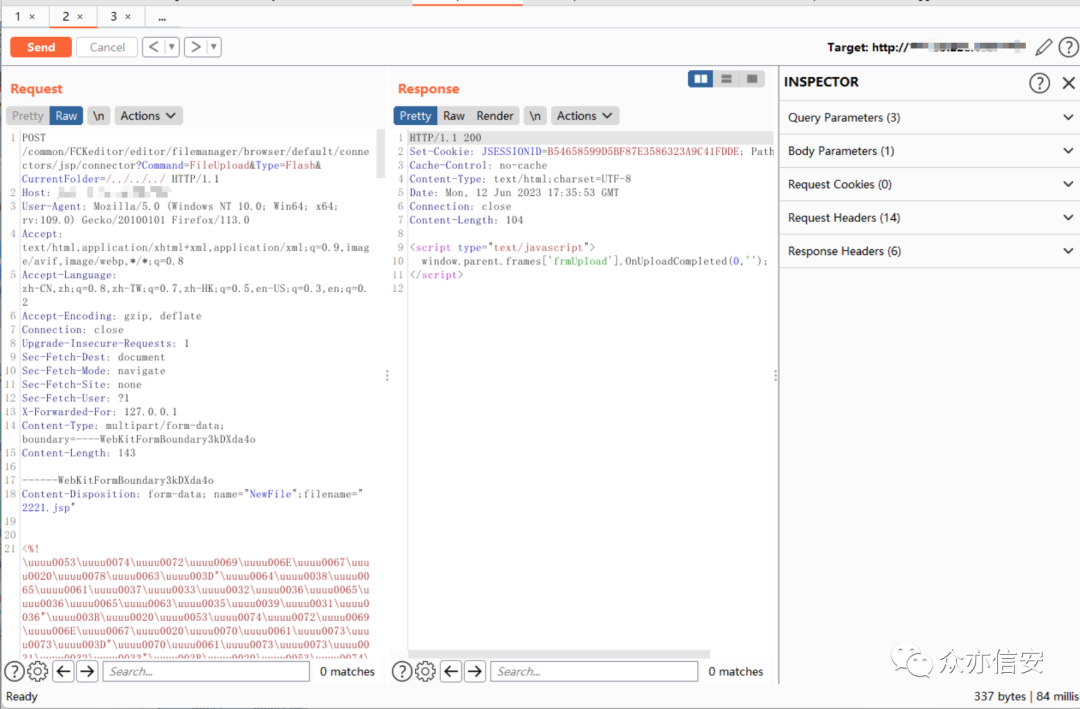
Task: Expand Request Cookies (0) section
Action: (x=930, y=185)
